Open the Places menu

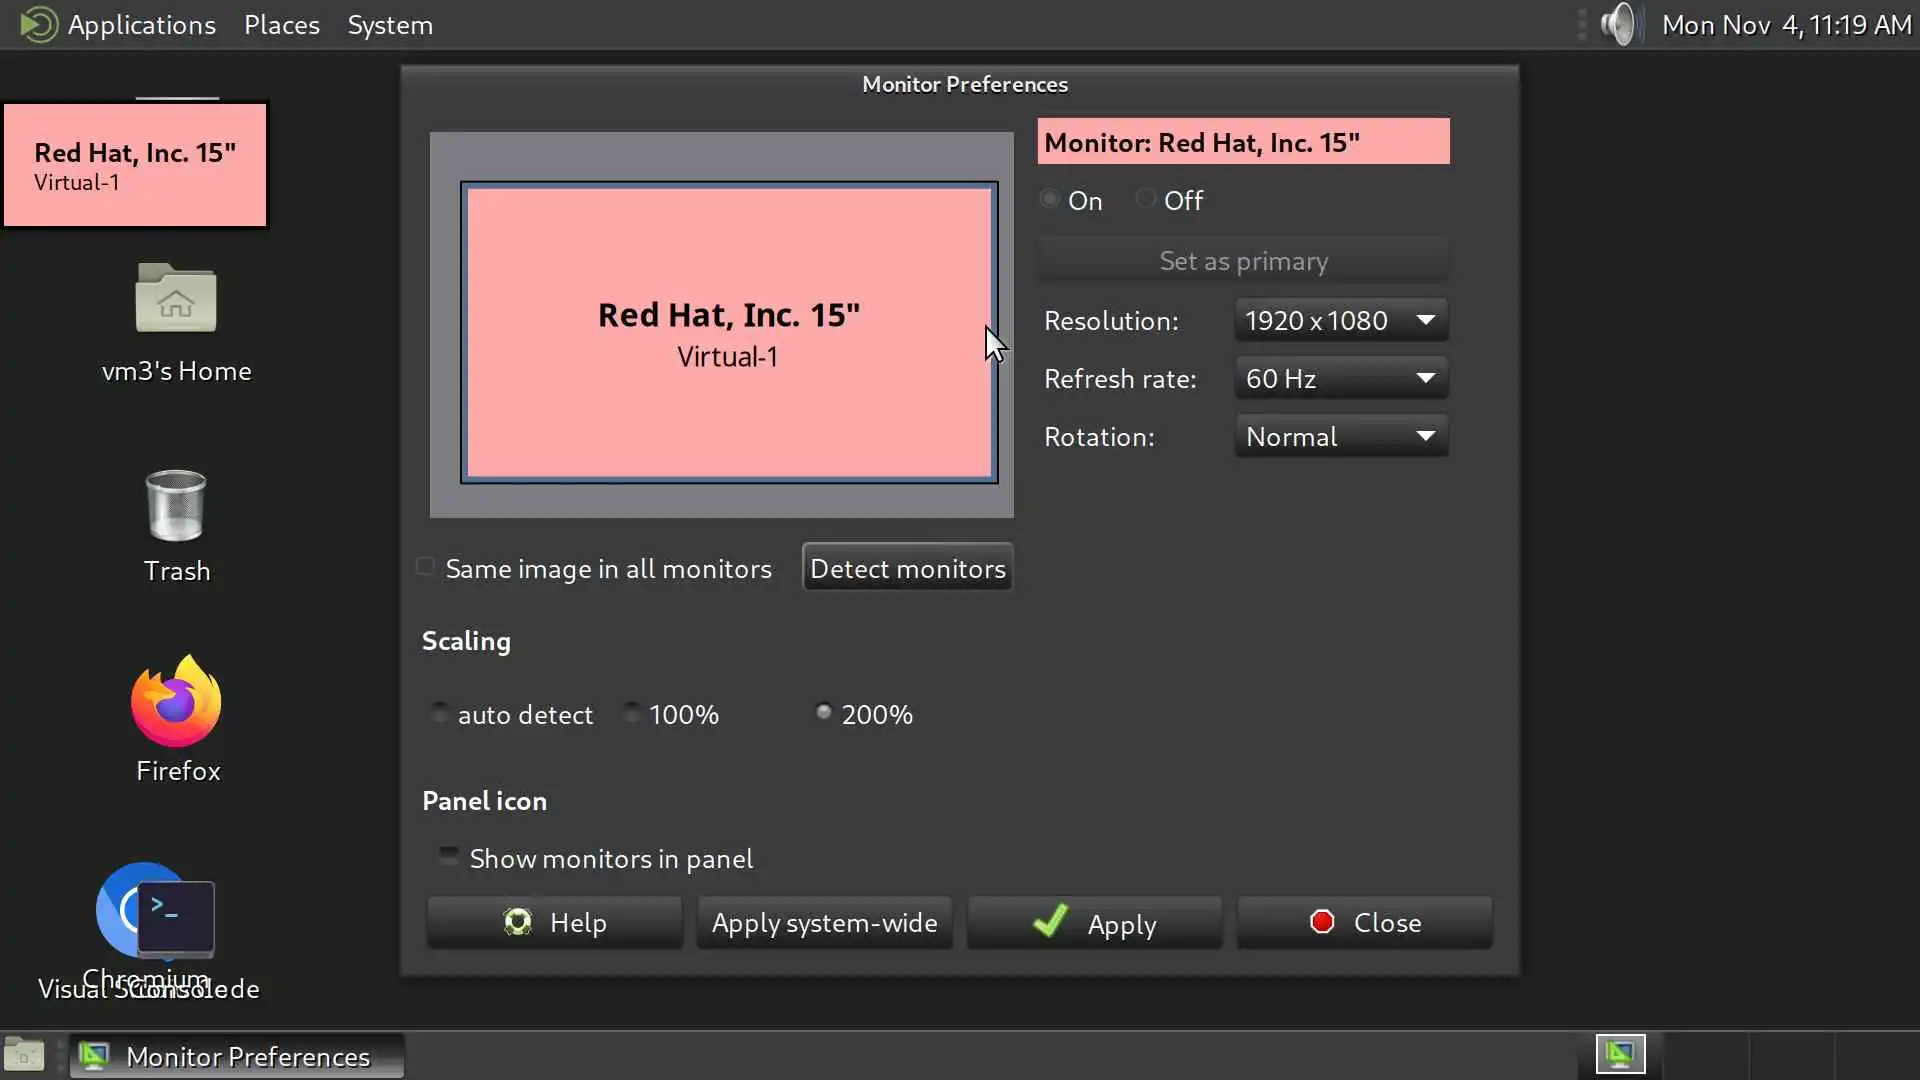point(281,24)
